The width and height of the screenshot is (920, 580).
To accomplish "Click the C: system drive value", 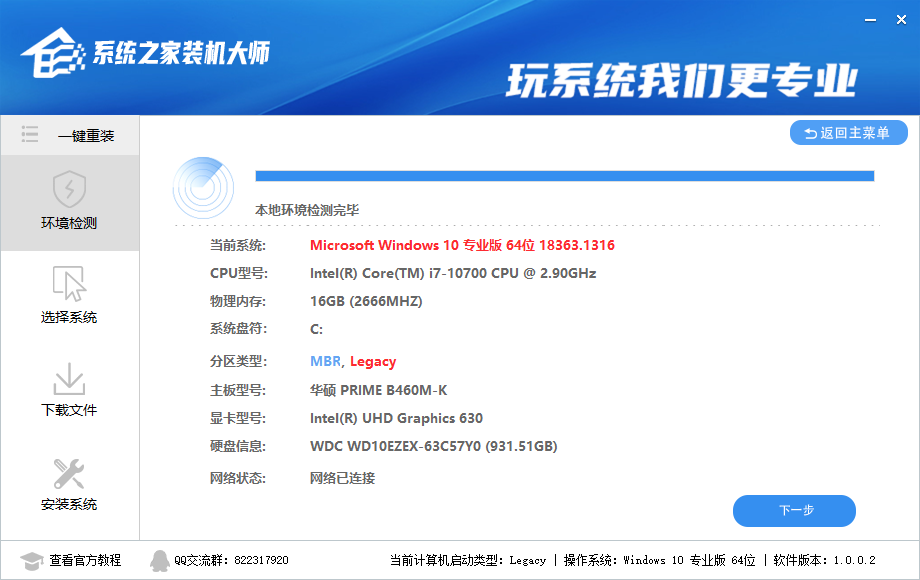I will coord(316,330).
